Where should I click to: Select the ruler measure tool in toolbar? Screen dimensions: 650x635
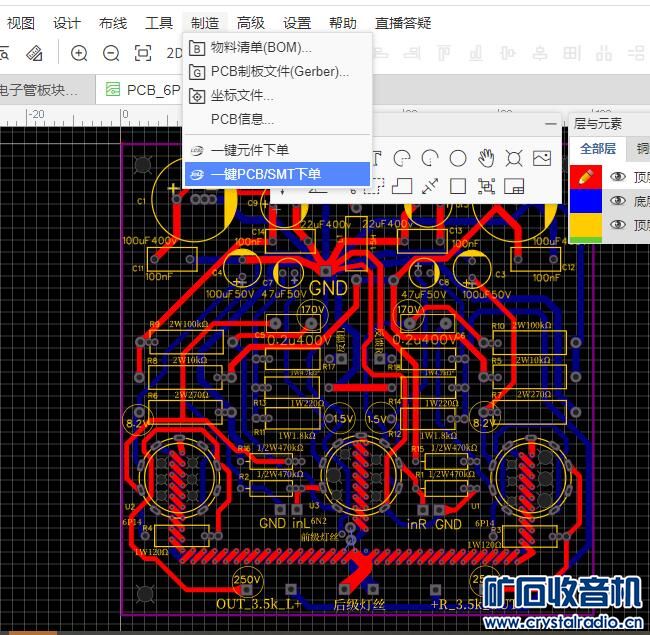point(34,53)
